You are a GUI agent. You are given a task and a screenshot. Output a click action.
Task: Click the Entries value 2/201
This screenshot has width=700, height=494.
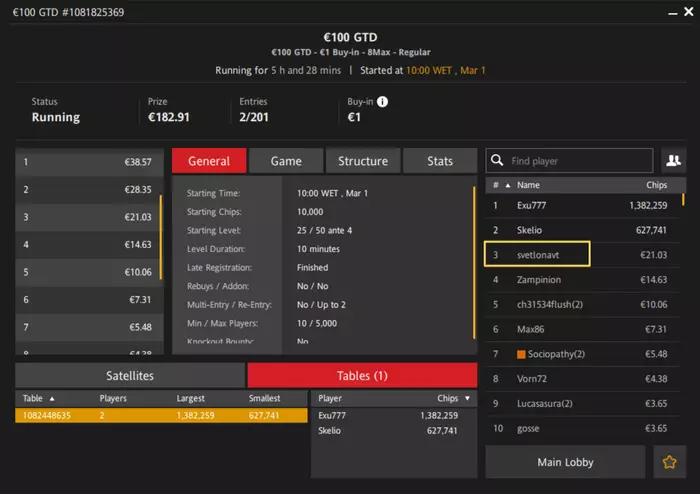point(254,117)
